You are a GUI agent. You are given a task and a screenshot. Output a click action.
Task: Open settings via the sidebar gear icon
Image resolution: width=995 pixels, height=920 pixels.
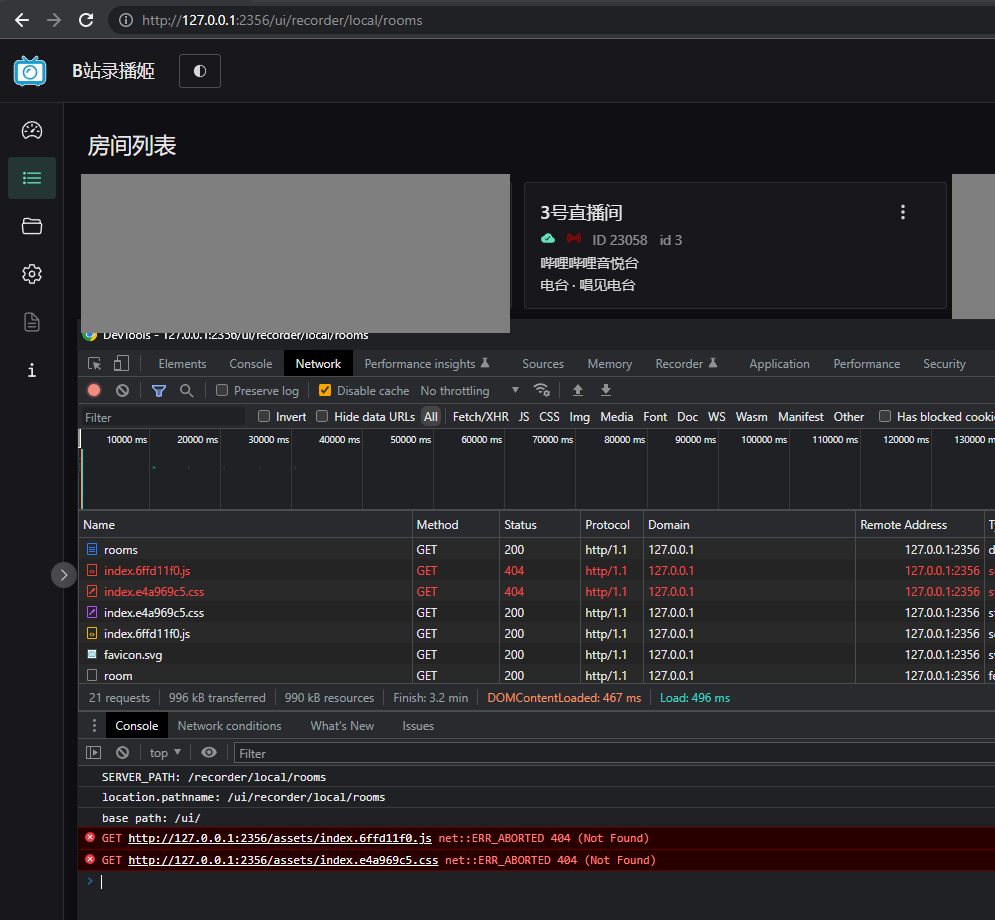tap(31, 274)
